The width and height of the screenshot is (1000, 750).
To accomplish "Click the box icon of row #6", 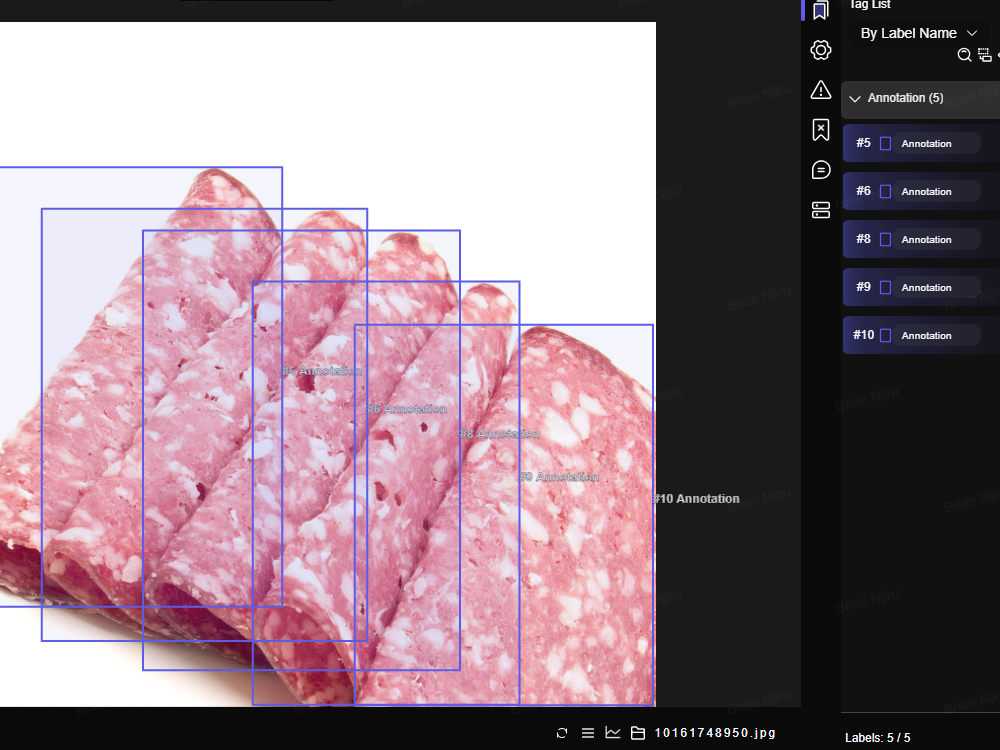I will pos(886,191).
